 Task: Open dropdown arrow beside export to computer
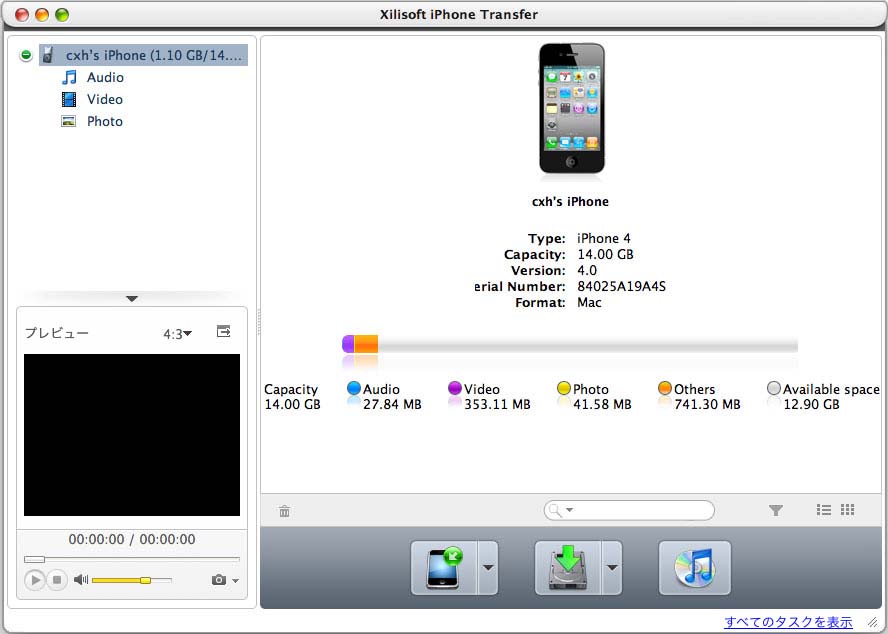tap(612, 568)
